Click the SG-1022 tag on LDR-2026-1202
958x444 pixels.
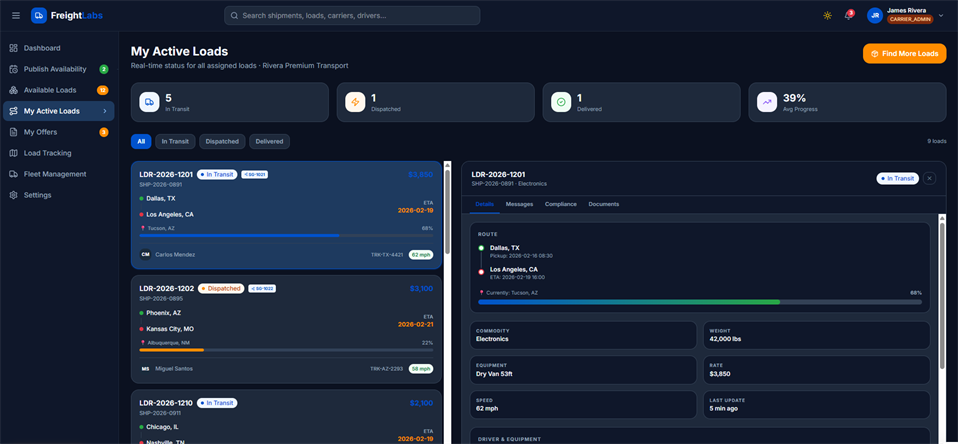click(x=262, y=288)
